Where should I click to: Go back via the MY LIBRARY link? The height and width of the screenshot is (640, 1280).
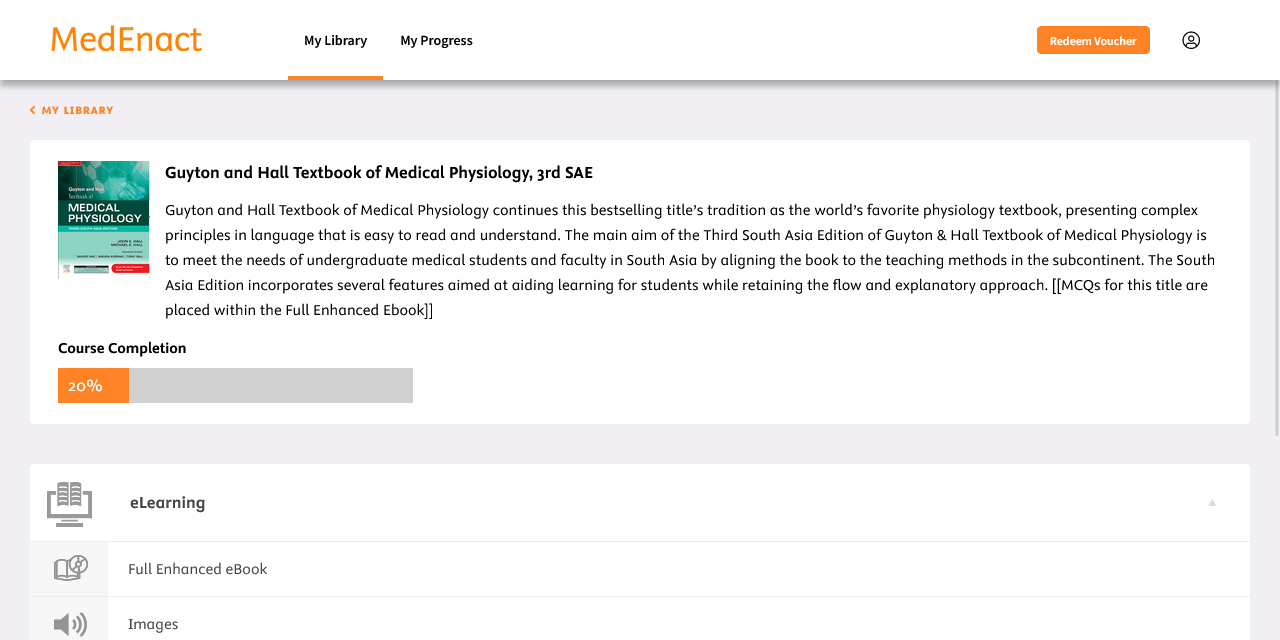[x=77, y=110]
